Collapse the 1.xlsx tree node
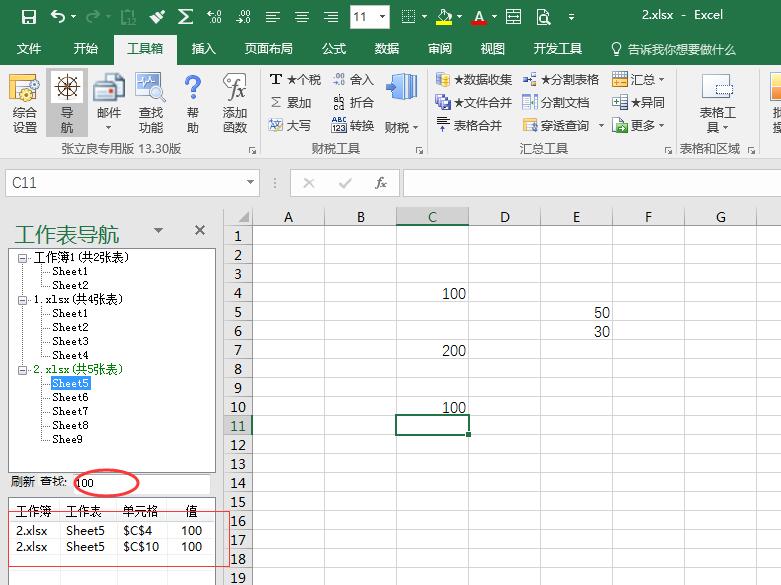781x585 pixels. 23,300
